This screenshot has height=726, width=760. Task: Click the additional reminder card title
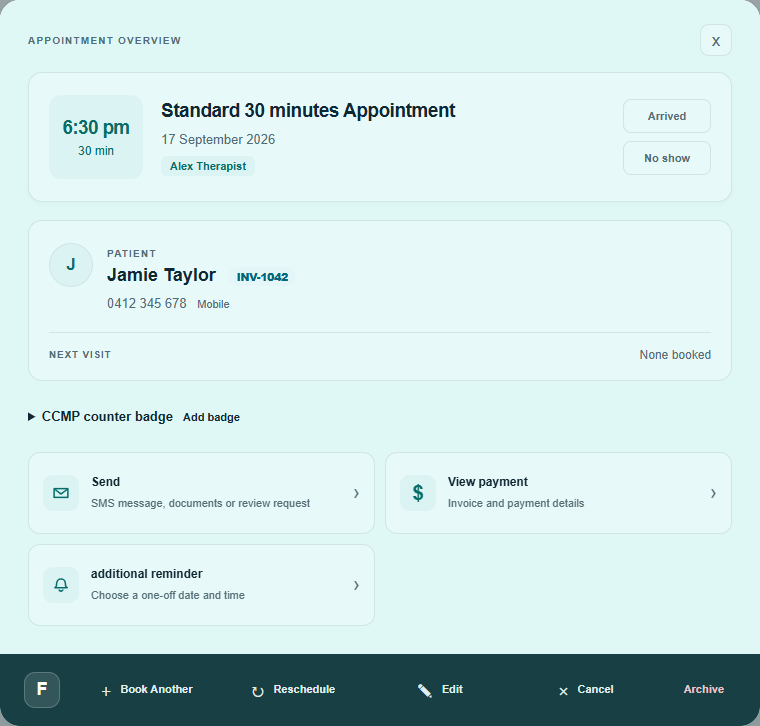pos(147,574)
